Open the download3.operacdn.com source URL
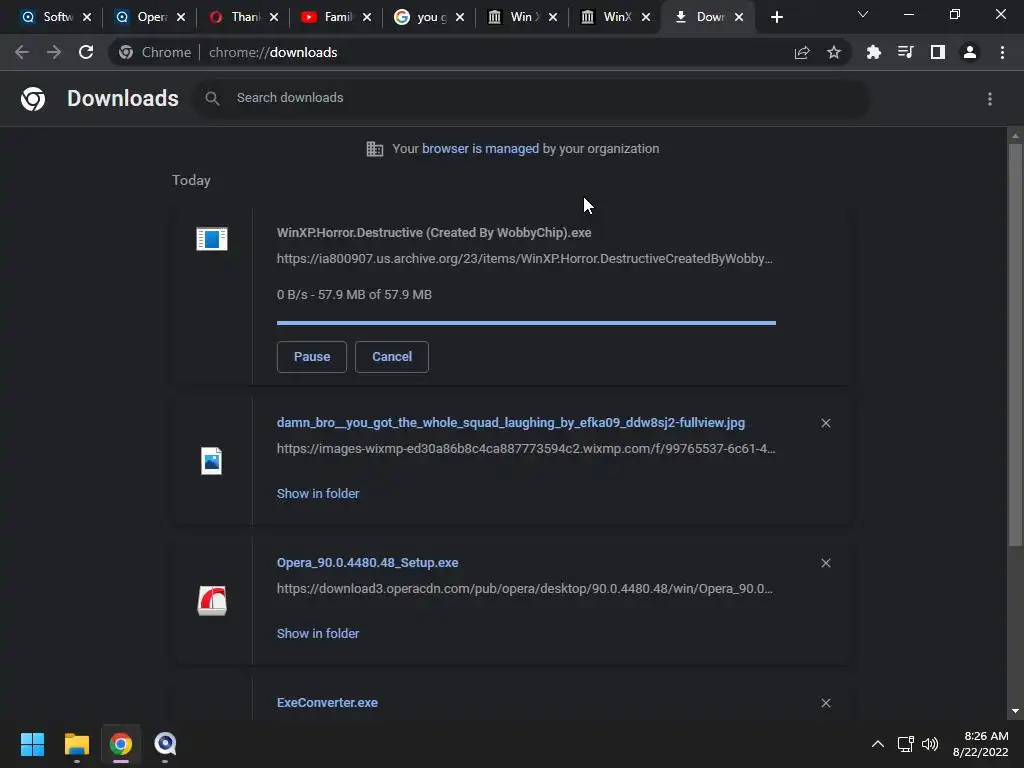 (x=524, y=588)
